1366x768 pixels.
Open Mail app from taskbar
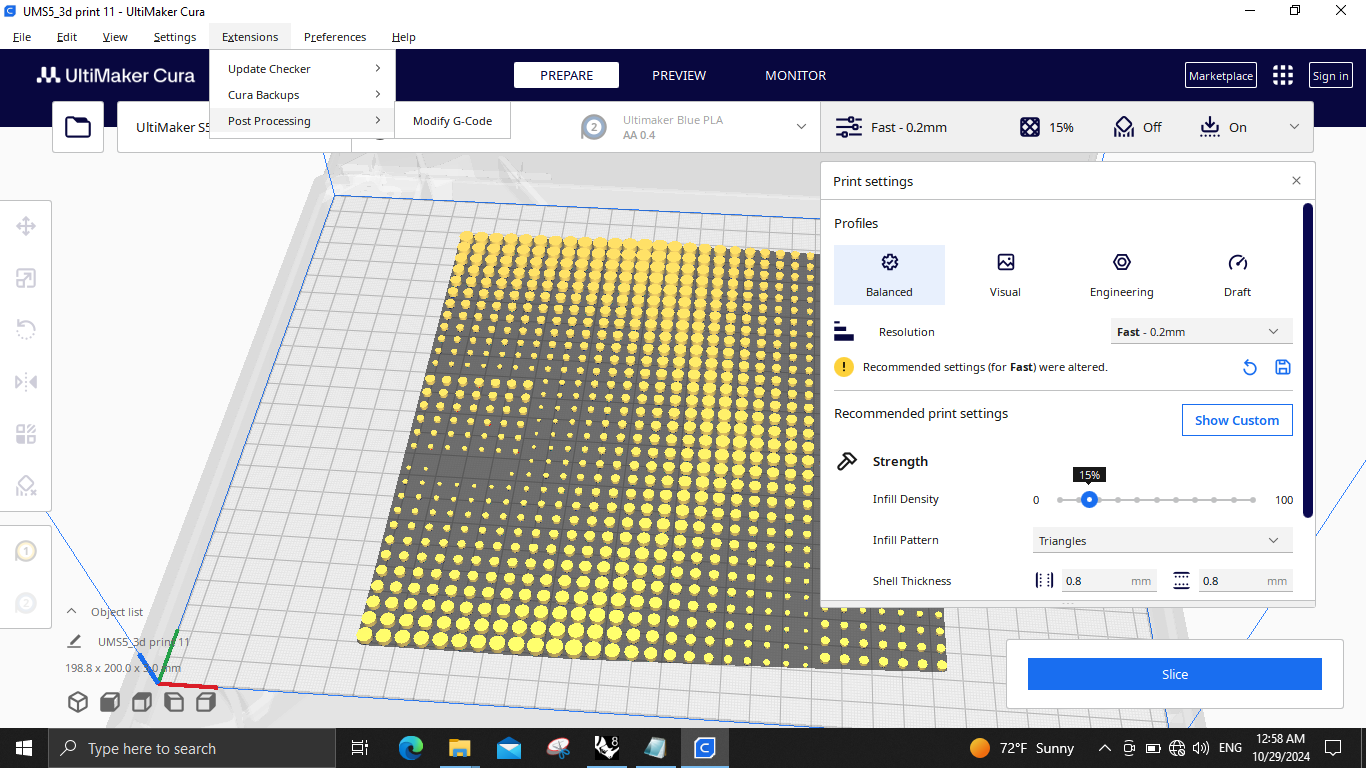coord(509,748)
